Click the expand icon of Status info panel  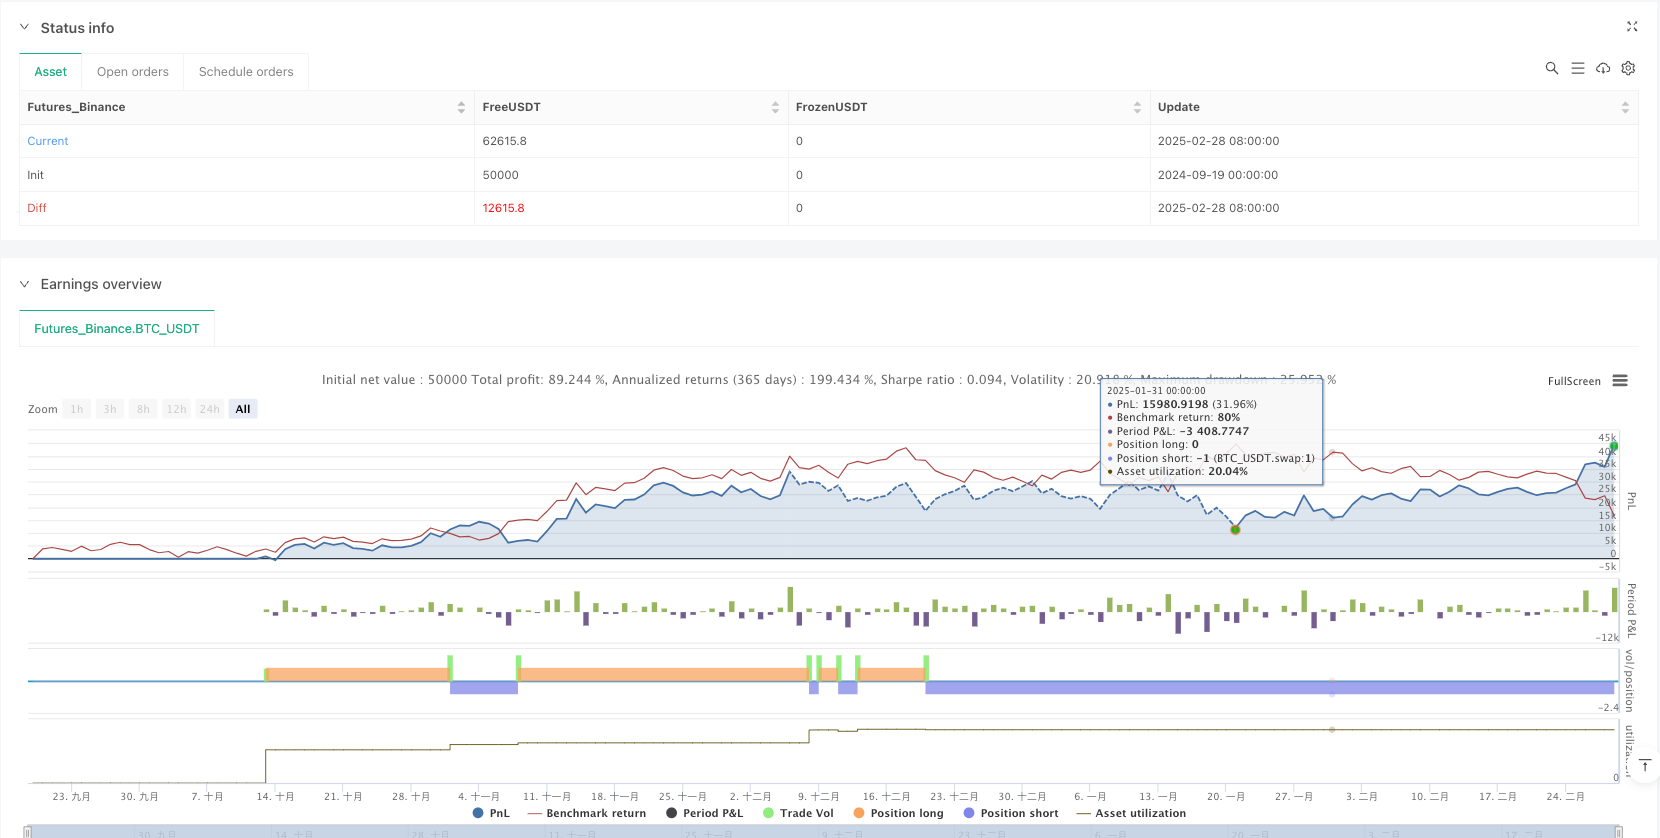(1632, 27)
